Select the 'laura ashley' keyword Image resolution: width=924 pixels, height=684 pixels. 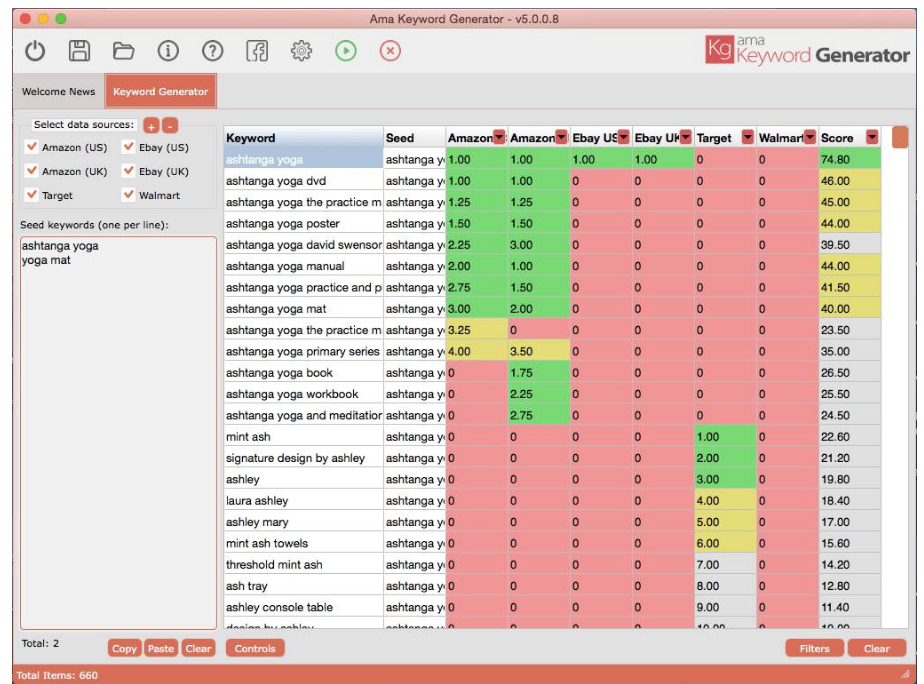tap(303, 500)
